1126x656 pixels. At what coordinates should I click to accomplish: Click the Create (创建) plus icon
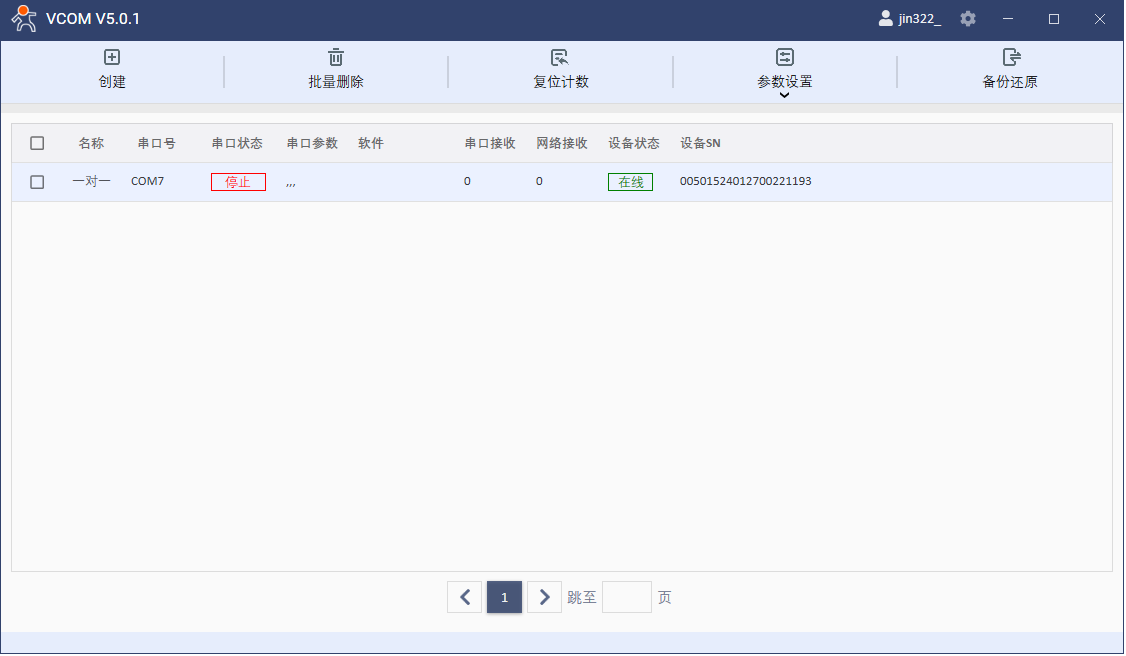tap(112, 58)
